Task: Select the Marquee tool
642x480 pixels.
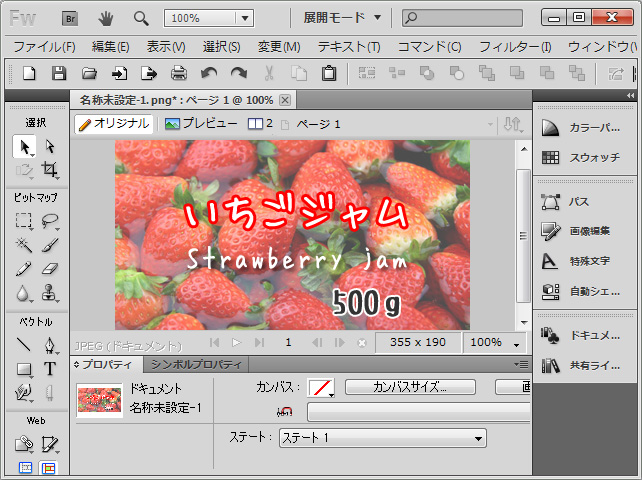Action: pos(24,220)
